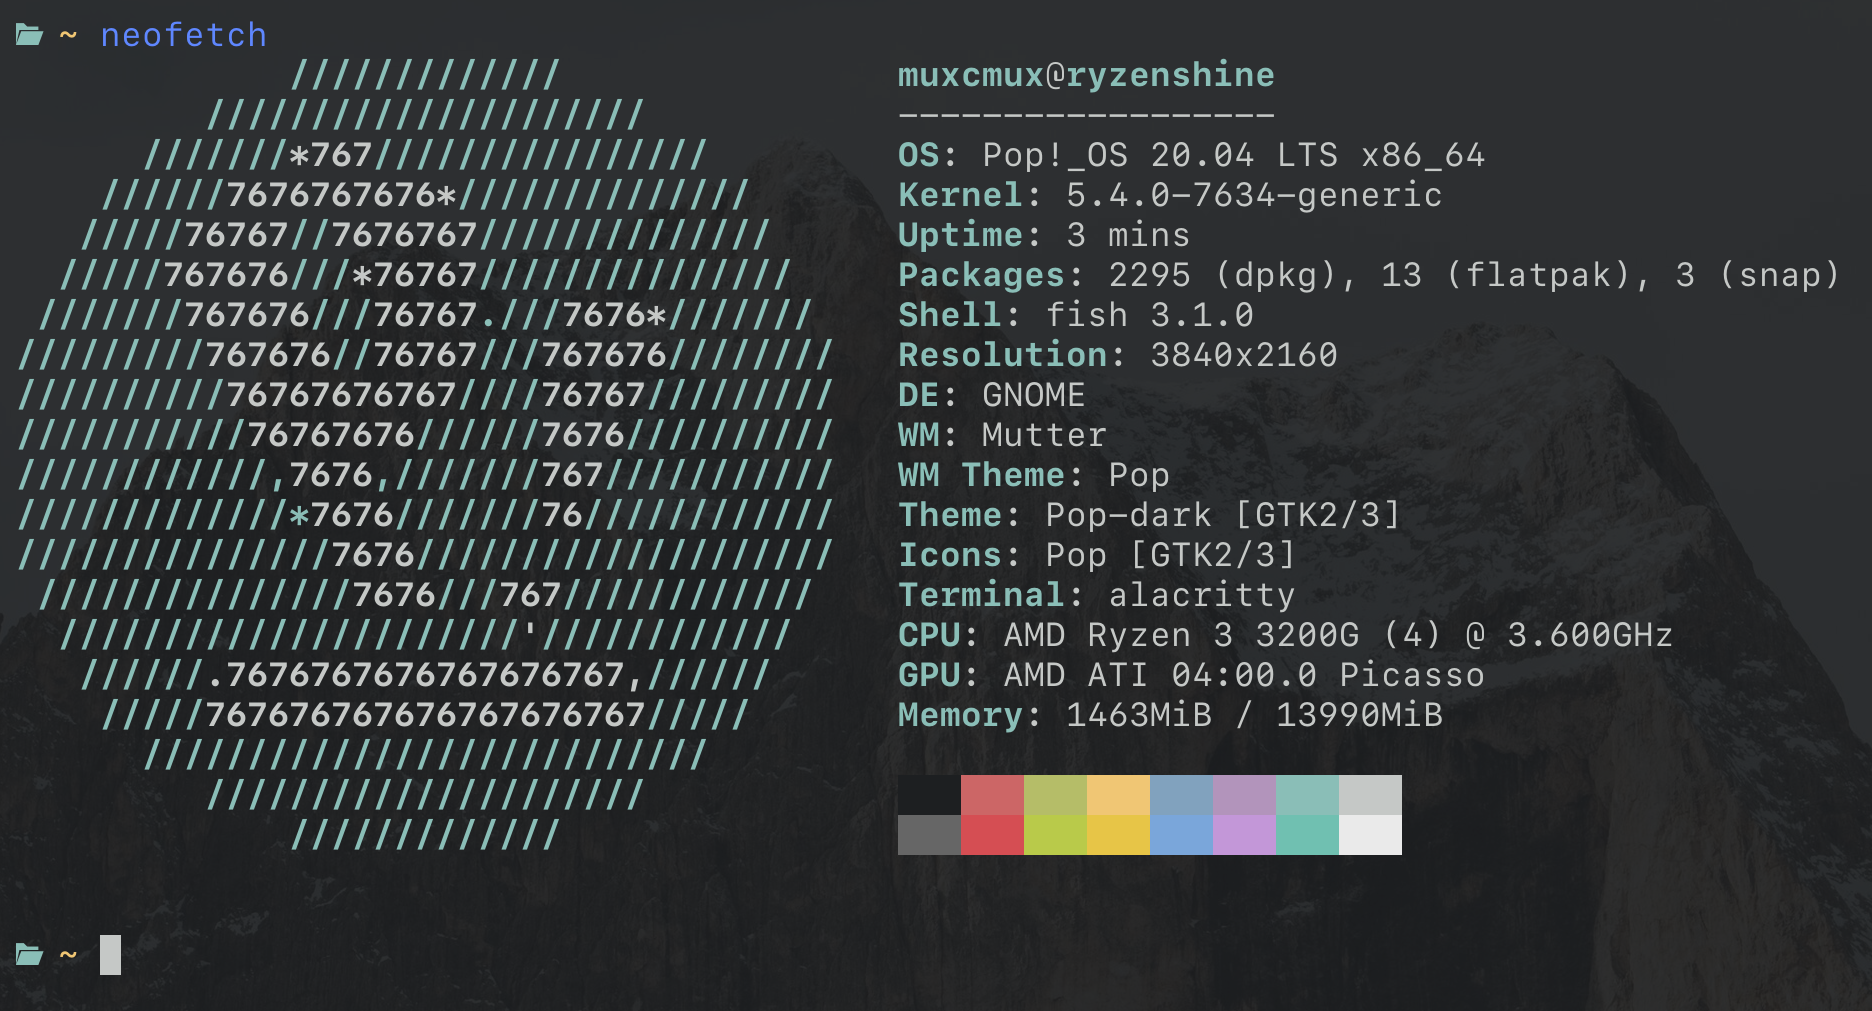Click the GPU line 'AMD ATI 04:00.0 Picasso'
Screen dimensions: 1872x1011
[x=1191, y=675]
